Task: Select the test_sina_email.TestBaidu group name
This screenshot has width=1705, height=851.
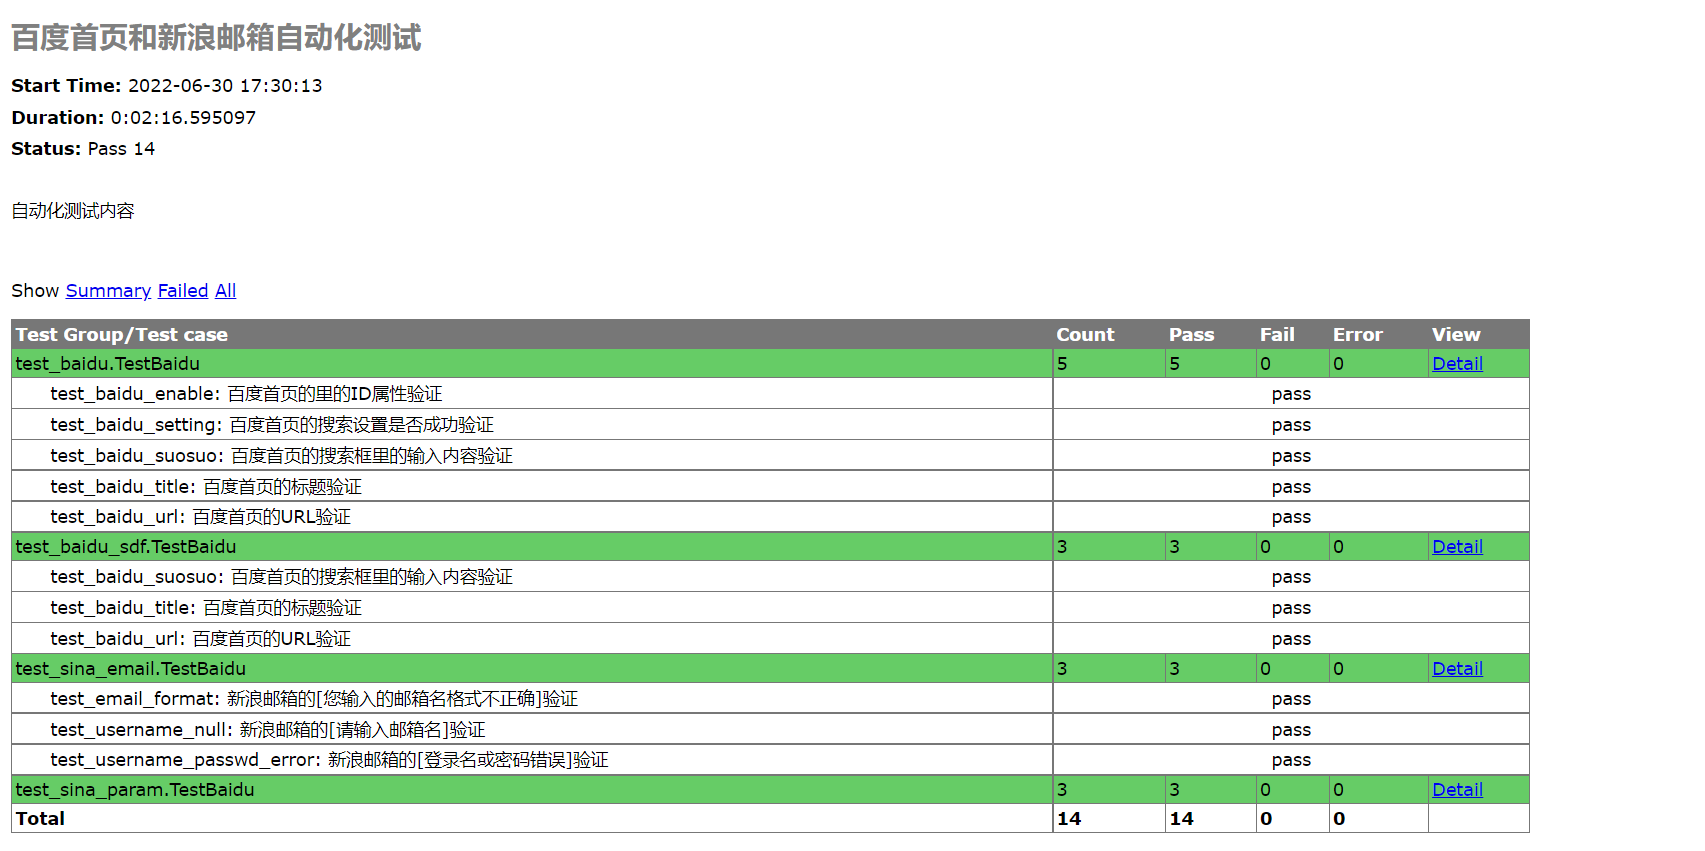Action: (130, 669)
